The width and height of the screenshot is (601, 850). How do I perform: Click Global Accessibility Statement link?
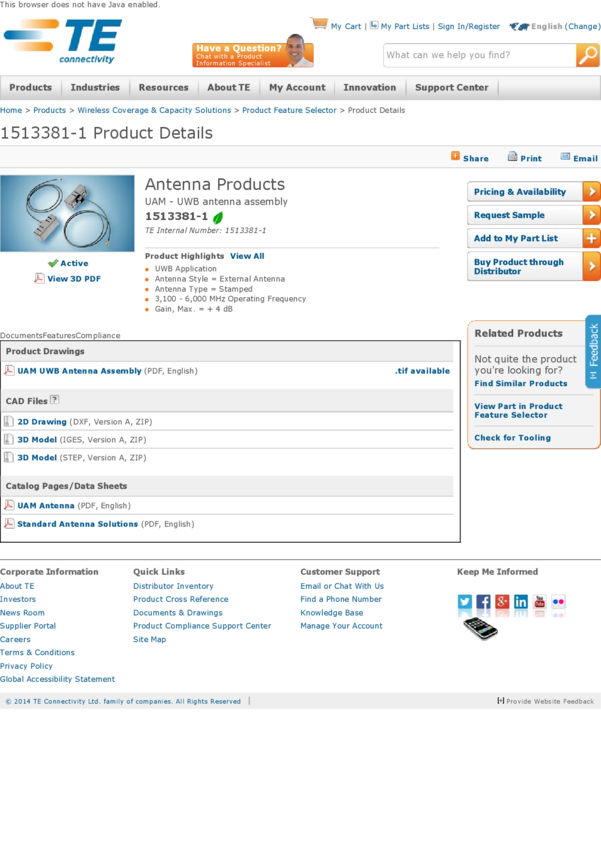click(x=57, y=679)
